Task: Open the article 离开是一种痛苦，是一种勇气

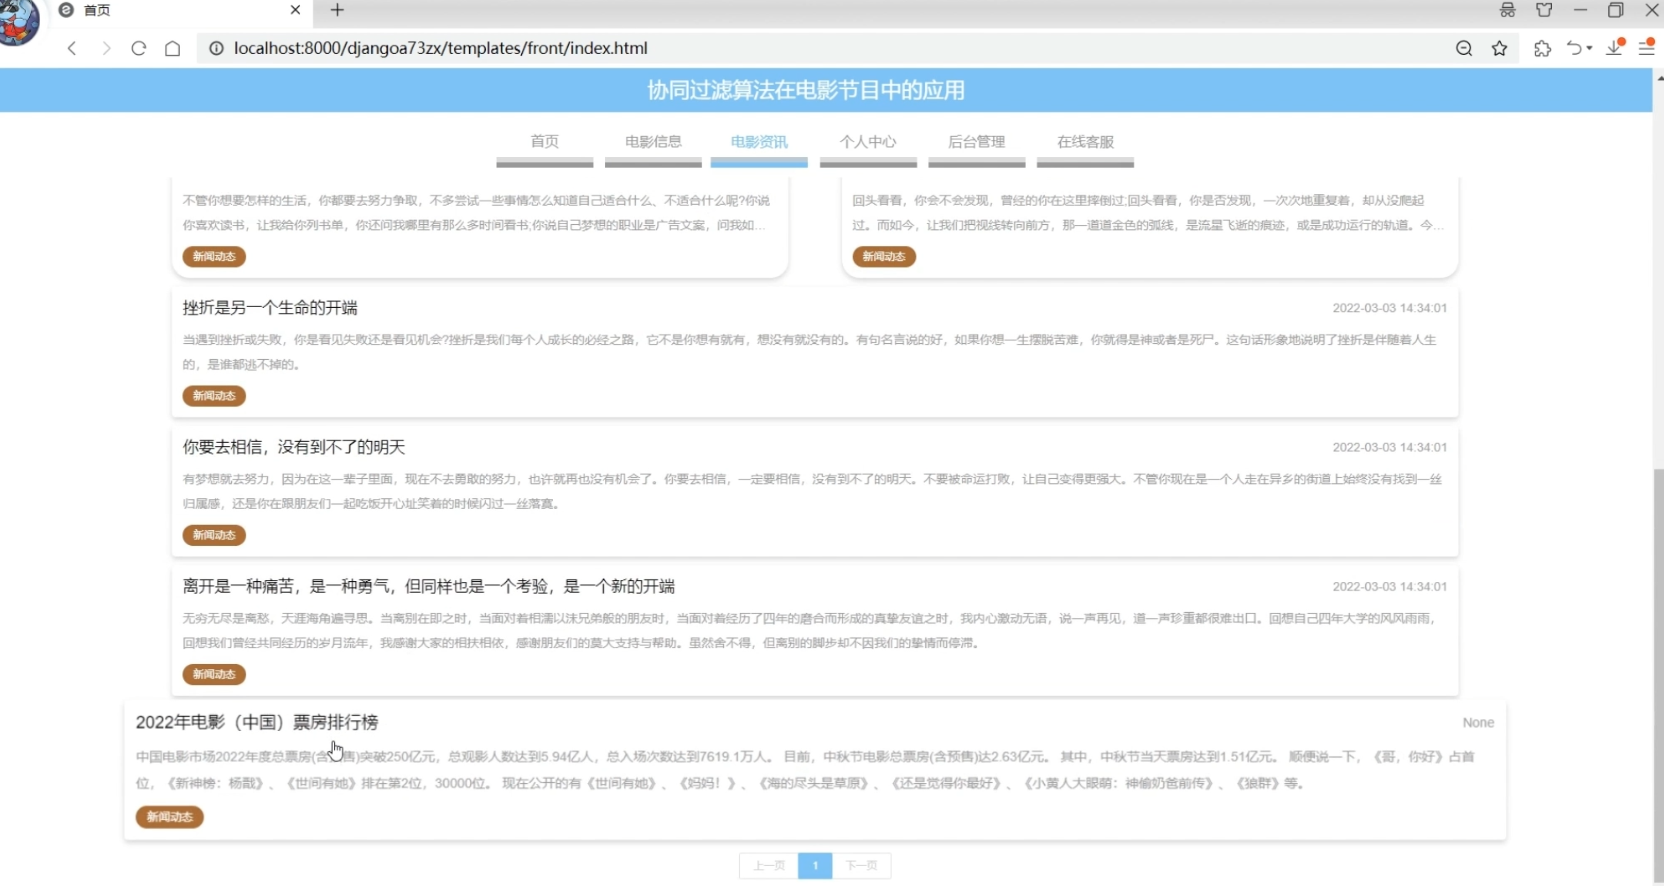Action: (429, 586)
